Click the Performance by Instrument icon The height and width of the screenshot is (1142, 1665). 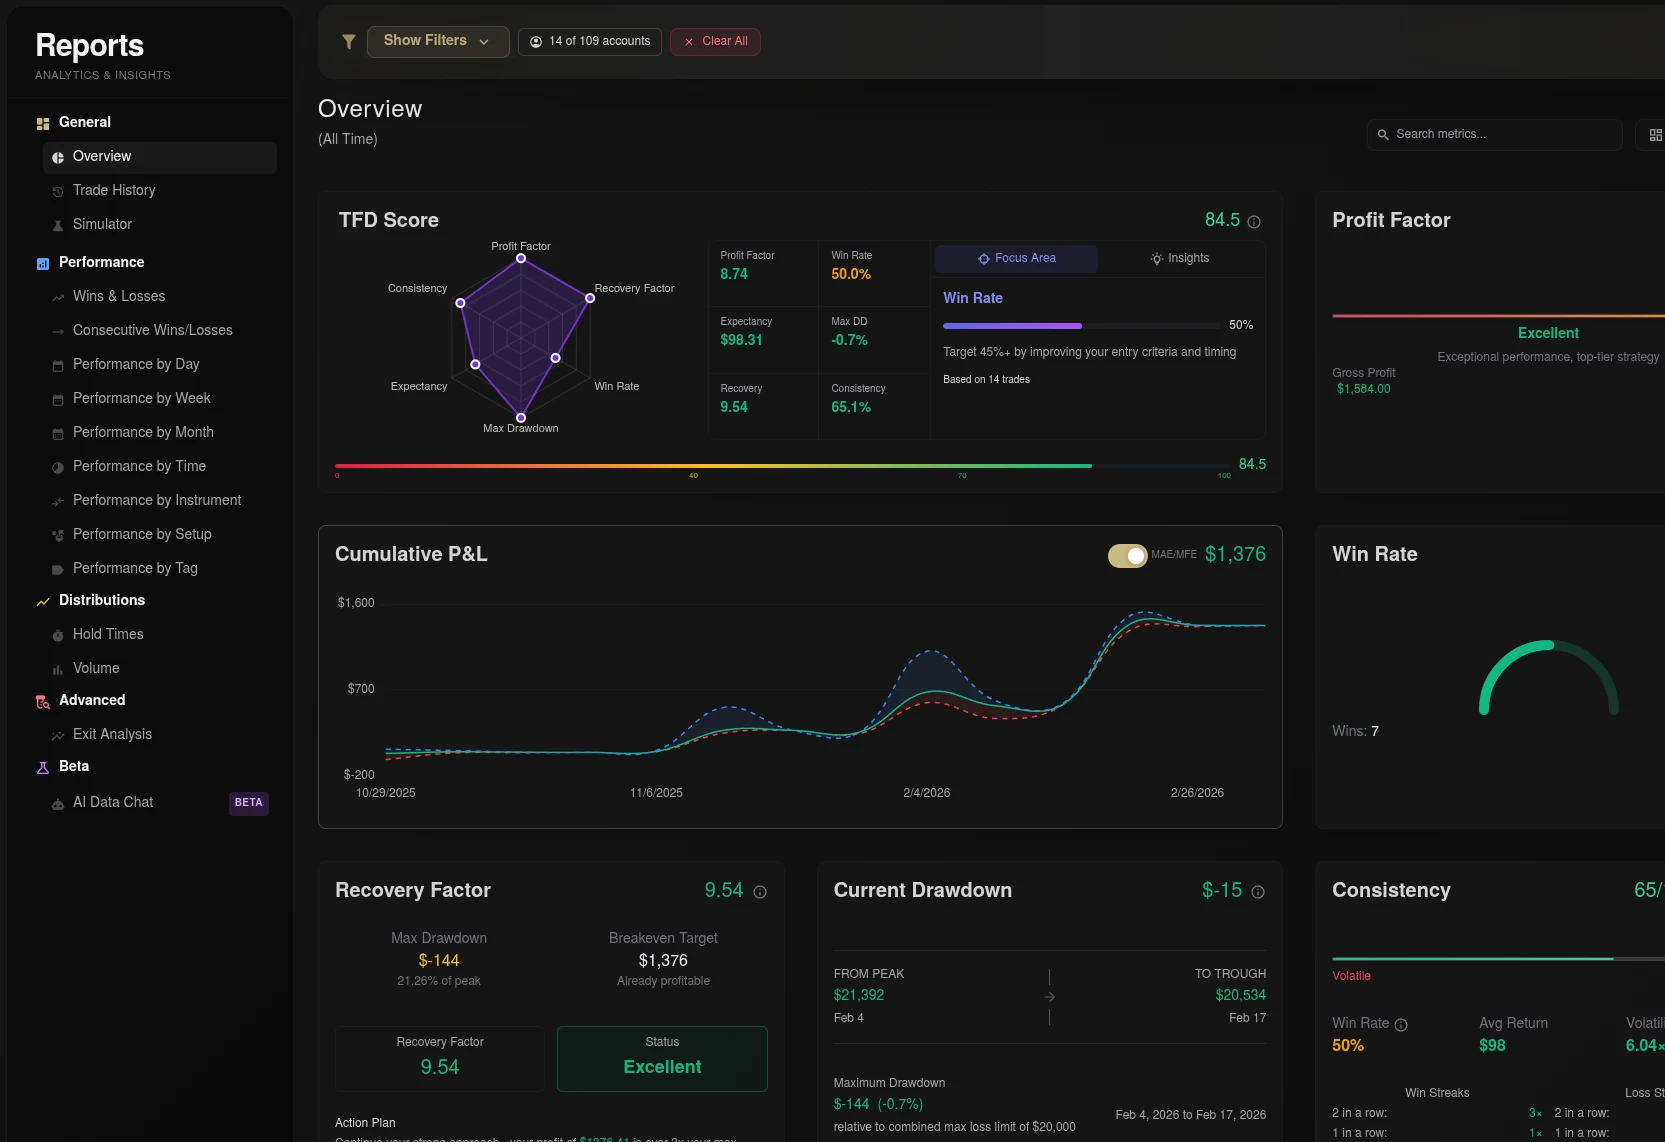(58, 501)
